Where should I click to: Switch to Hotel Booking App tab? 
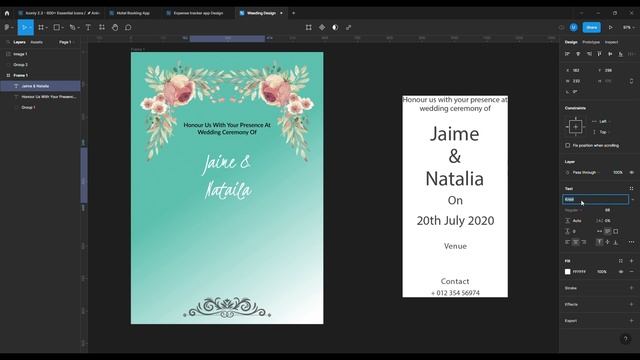pyautogui.click(x=133, y=13)
